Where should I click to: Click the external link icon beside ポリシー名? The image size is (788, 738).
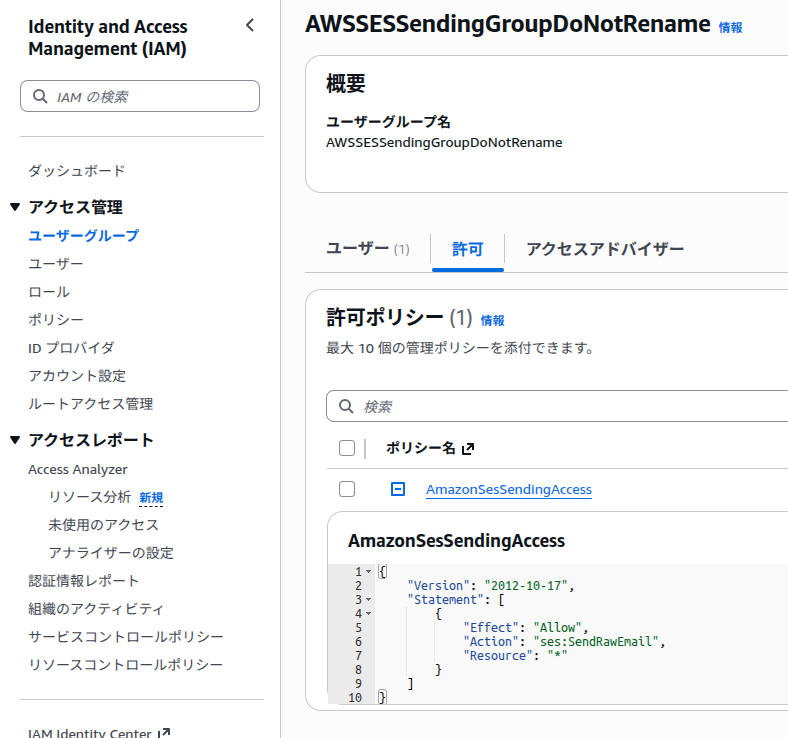click(467, 449)
